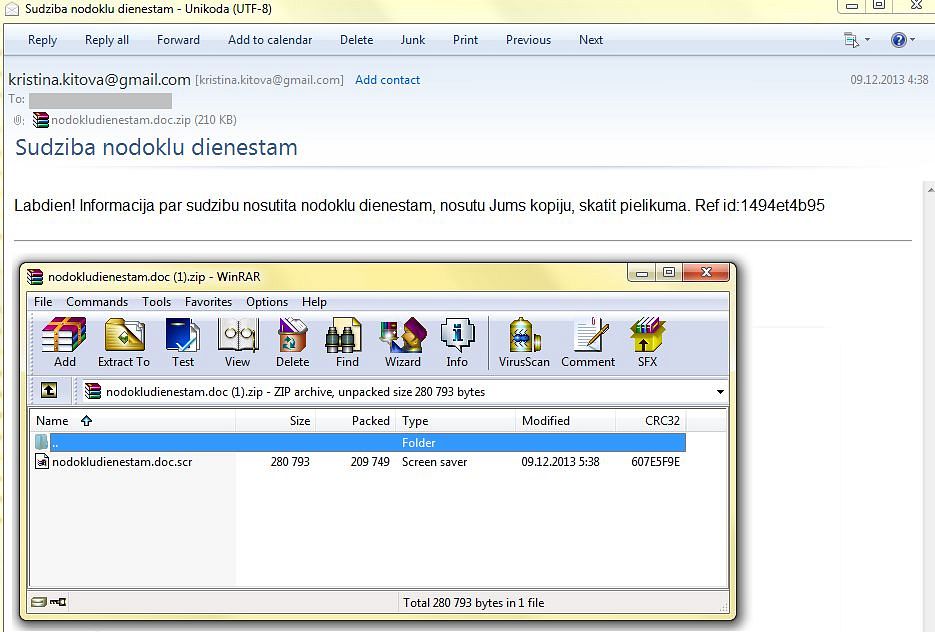
Task: Print the email
Action: (465, 40)
